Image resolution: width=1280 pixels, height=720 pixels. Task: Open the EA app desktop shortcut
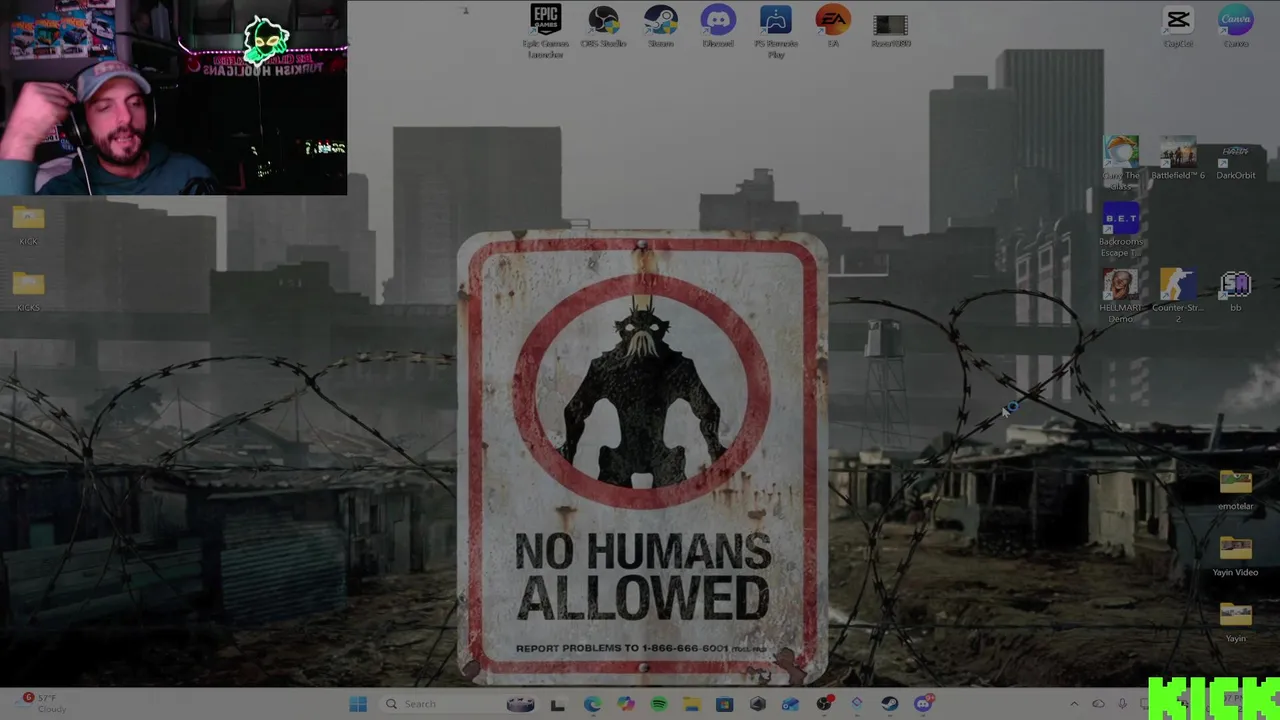click(833, 27)
